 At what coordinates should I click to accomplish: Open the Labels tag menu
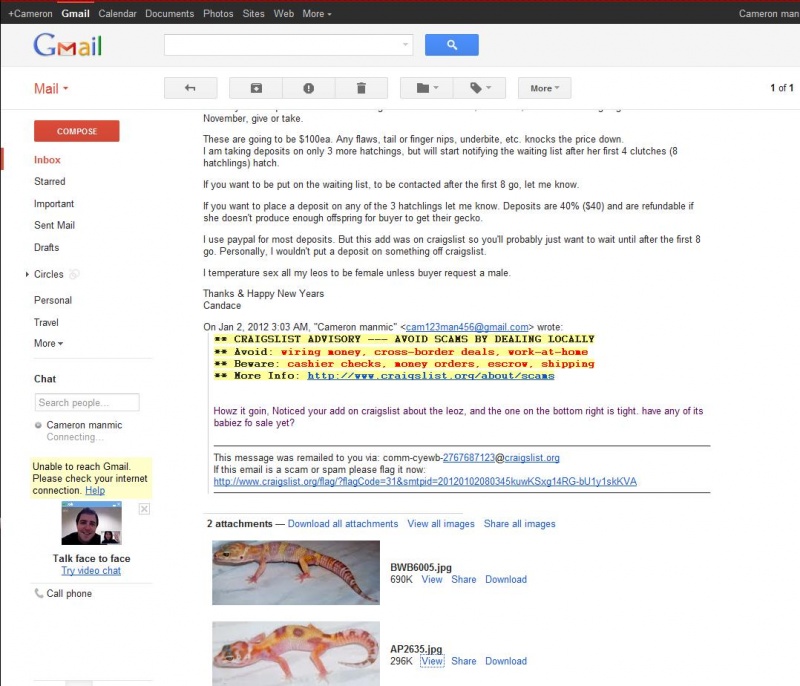480,88
